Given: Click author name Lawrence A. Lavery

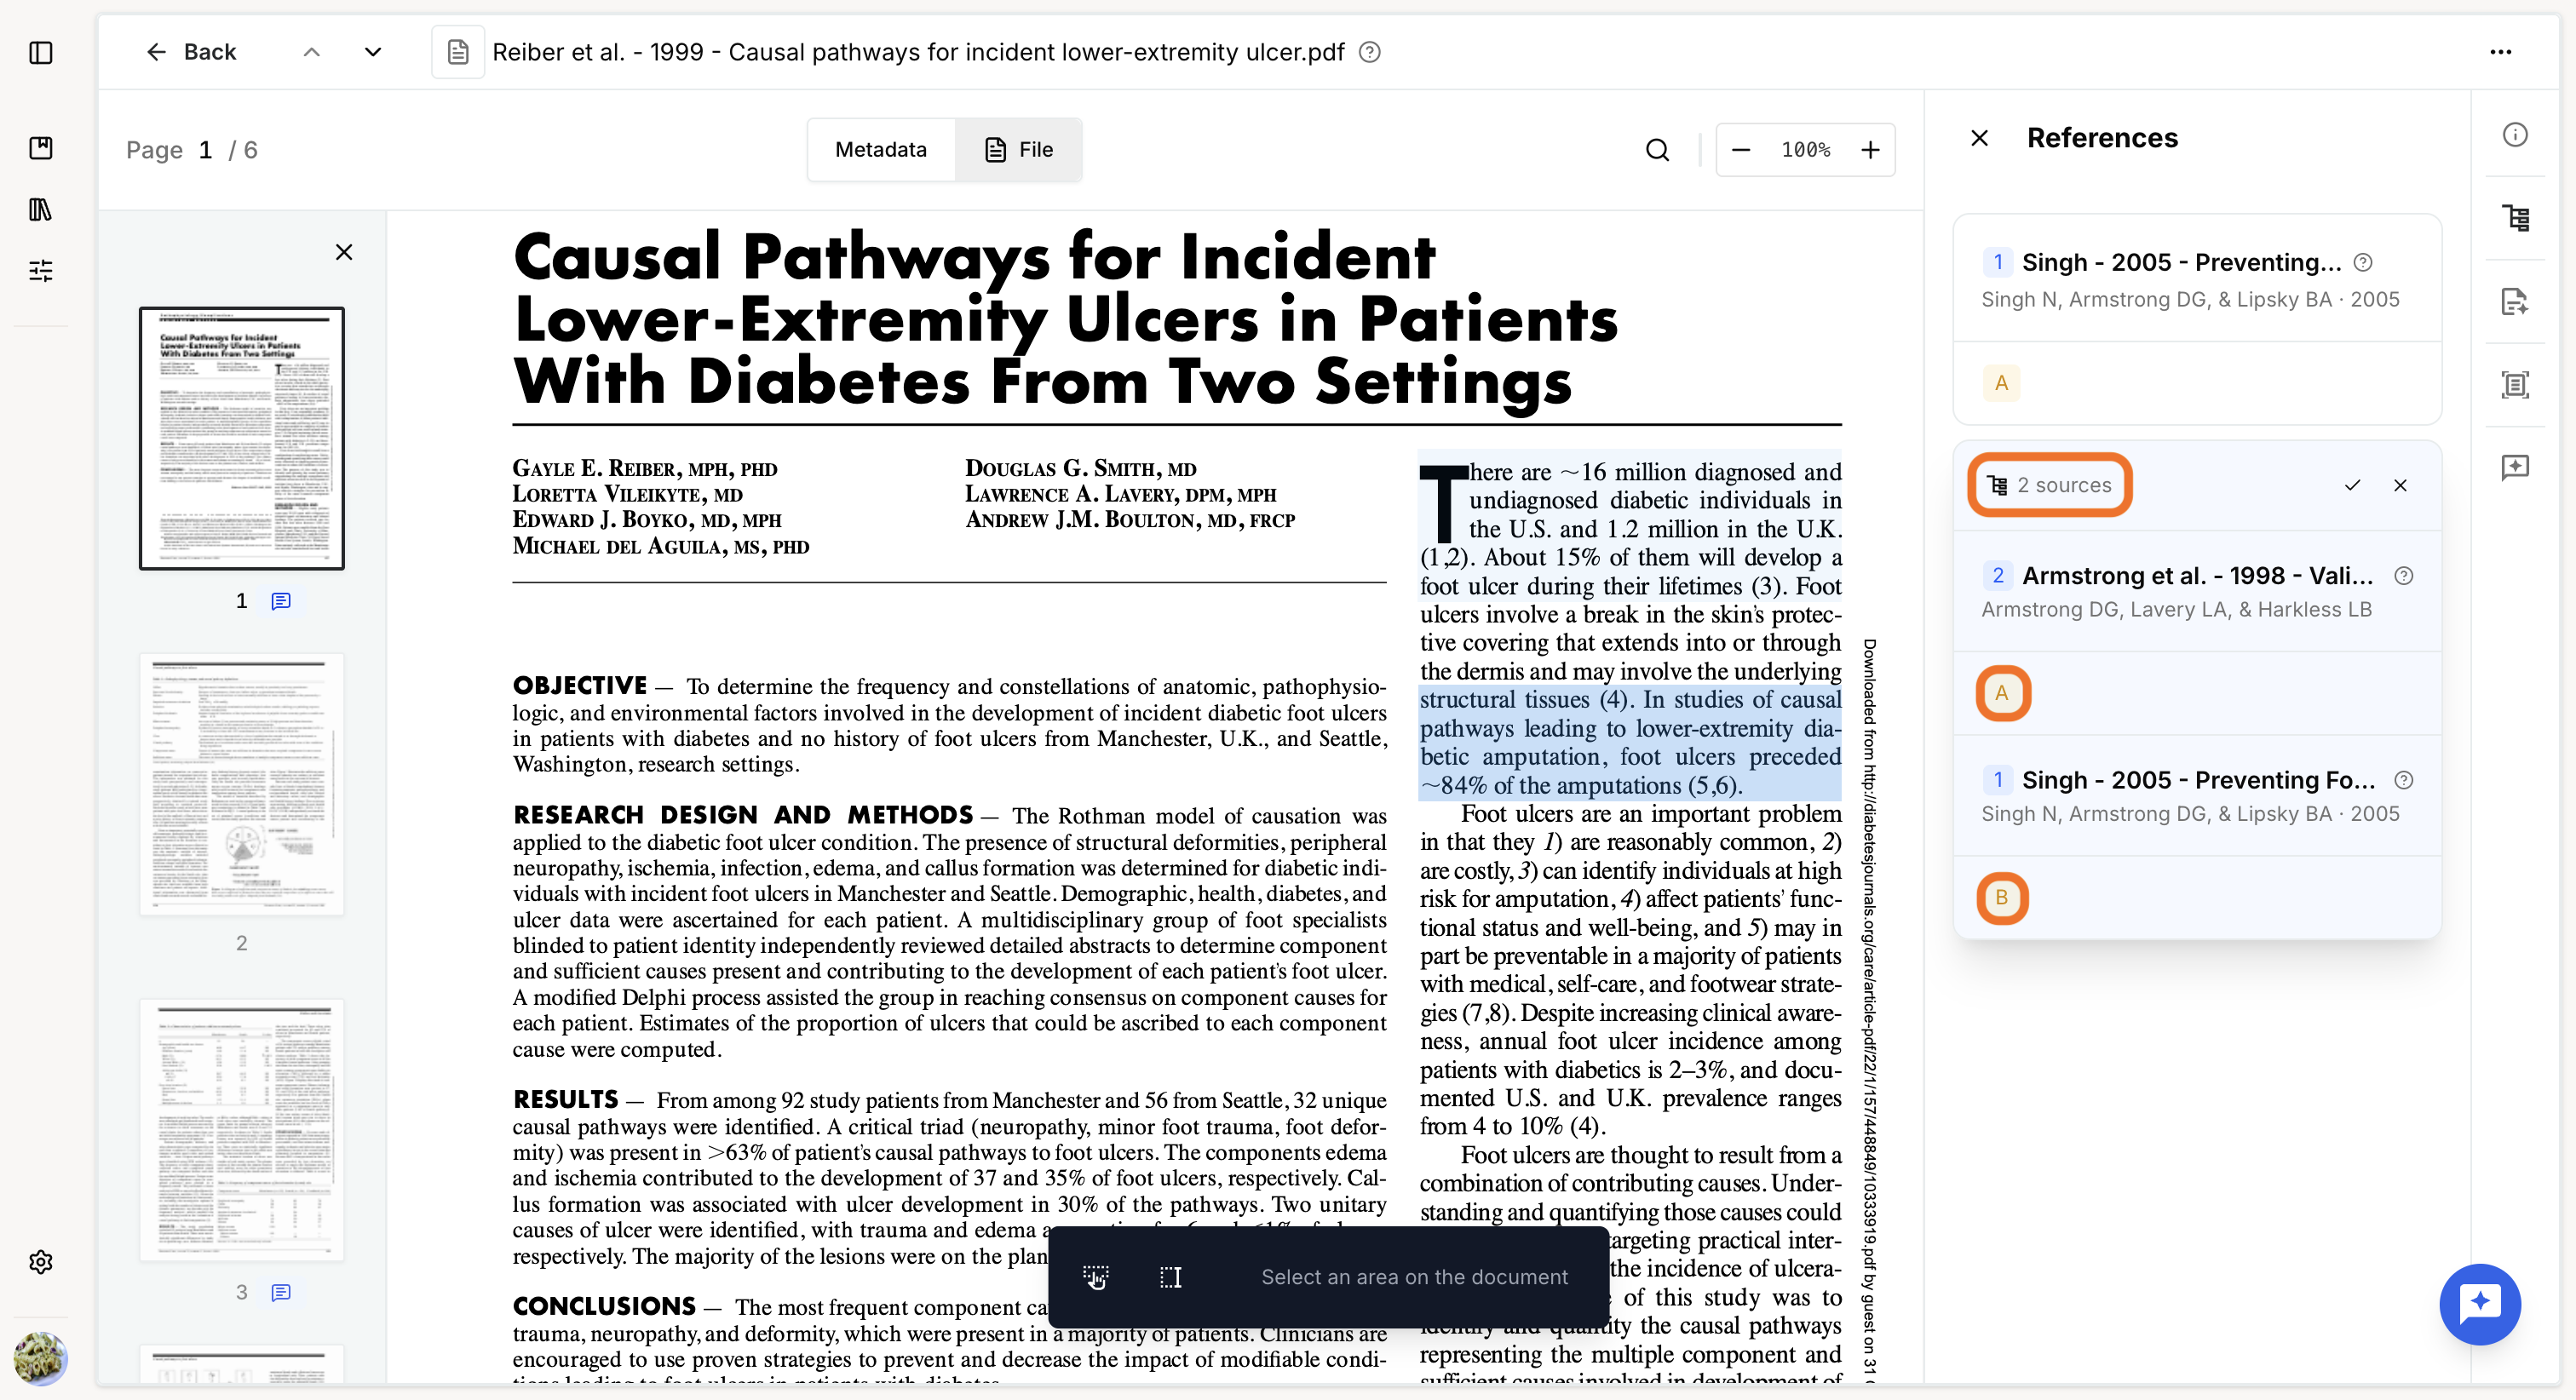Looking at the screenshot, I should pyautogui.click(x=1120, y=494).
